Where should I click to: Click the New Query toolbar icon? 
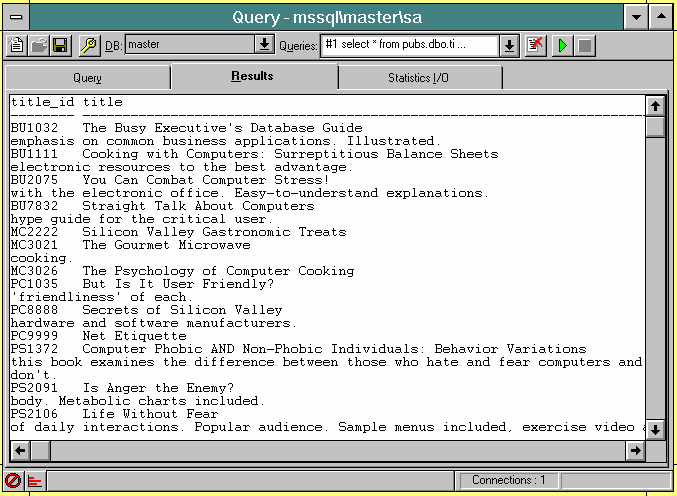coord(17,45)
